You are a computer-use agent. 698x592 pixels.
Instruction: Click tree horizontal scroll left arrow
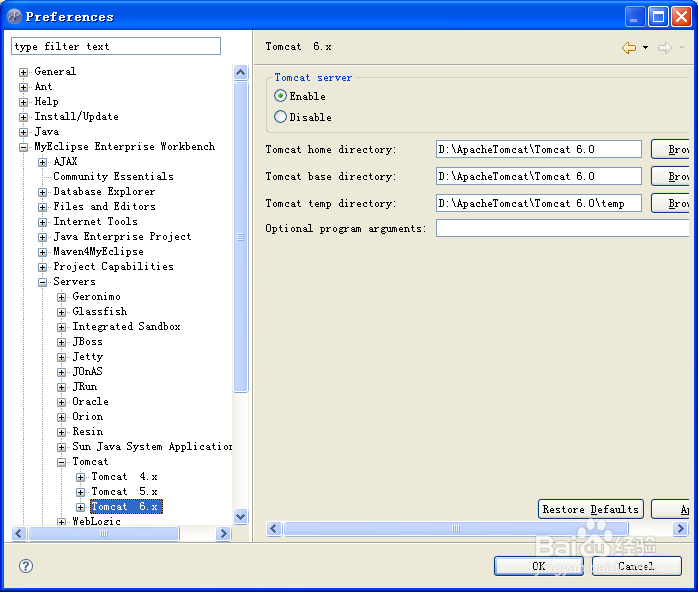[x=19, y=533]
